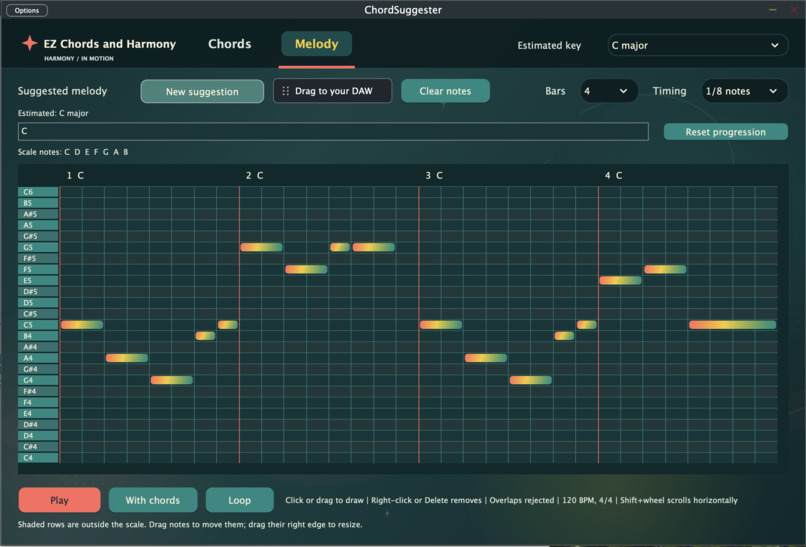Click Clear notes button
The height and width of the screenshot is (547, 806).
(x=445, y=91)
